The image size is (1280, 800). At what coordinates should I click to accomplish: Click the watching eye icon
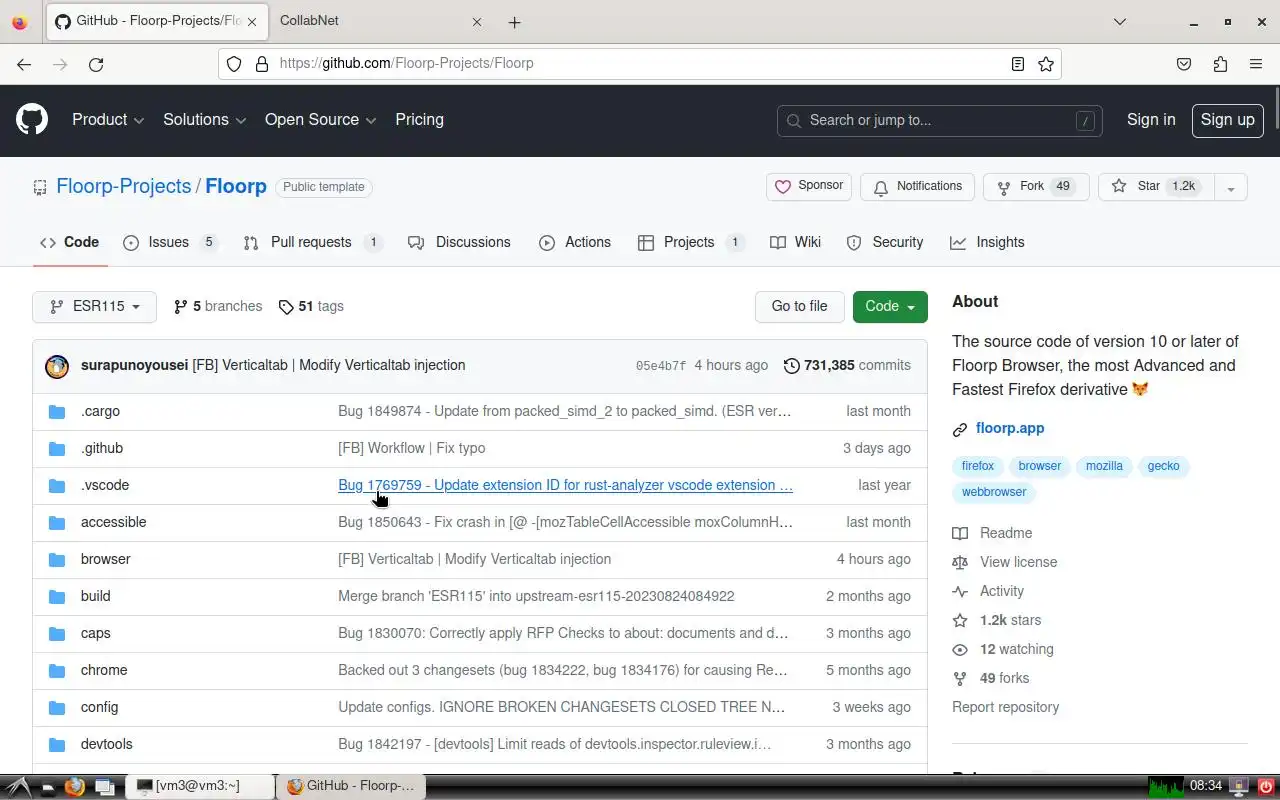(960, 649)
